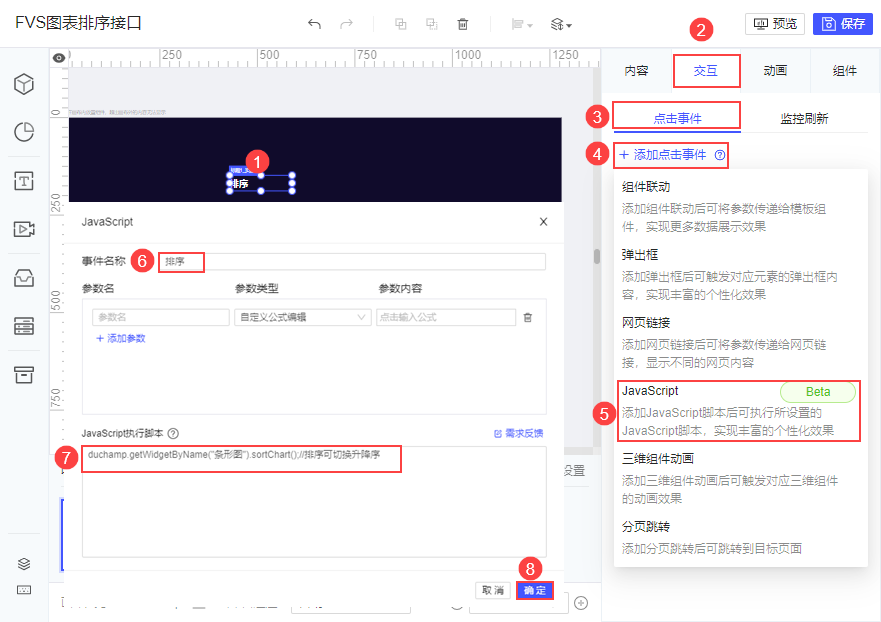Click the 事件名称 input field
The height and width of the screenshot is (622, 881).
[352, 261]
